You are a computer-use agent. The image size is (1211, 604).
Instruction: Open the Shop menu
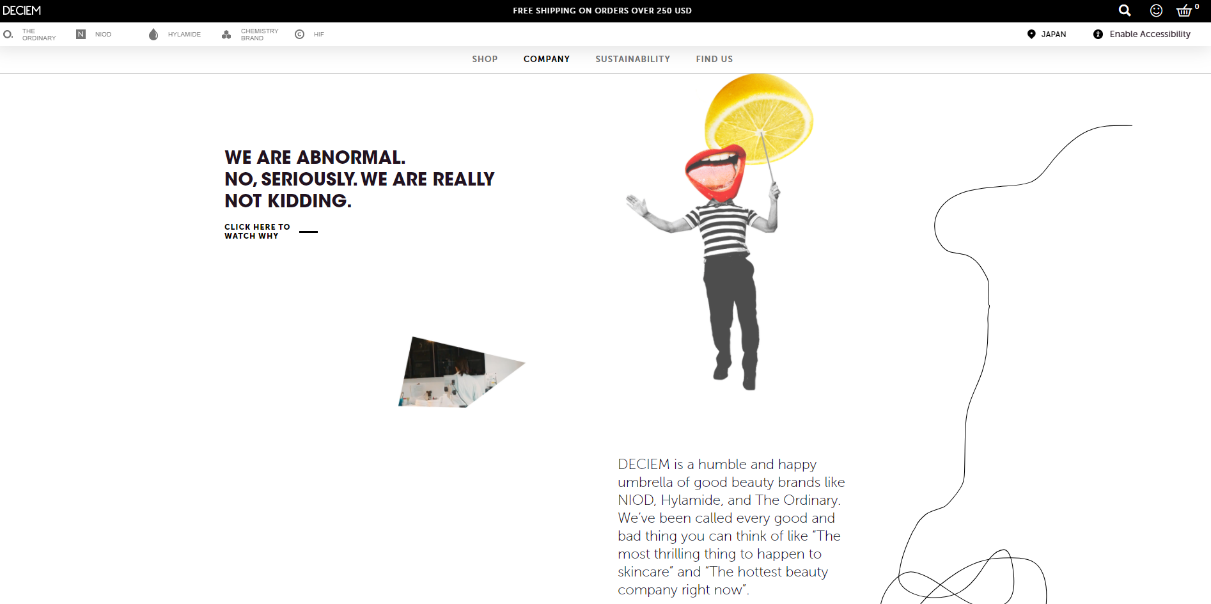(x=485, y=59)
